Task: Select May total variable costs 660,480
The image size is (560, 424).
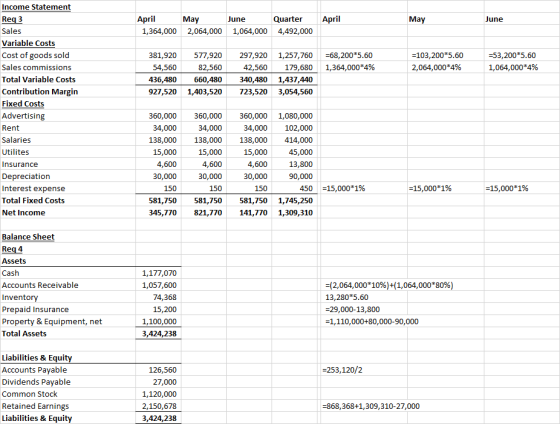Action: coord(208,80)
